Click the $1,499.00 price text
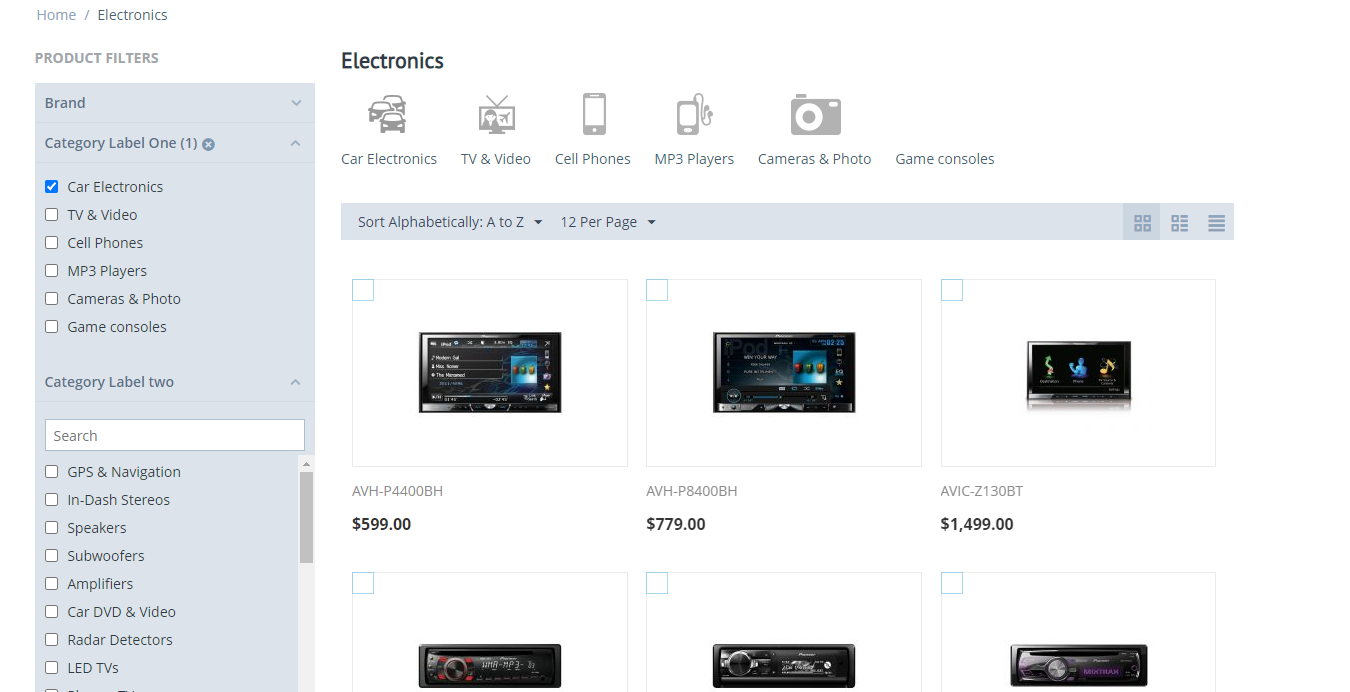Screen dimensions: 1350x692 (977, 524)
